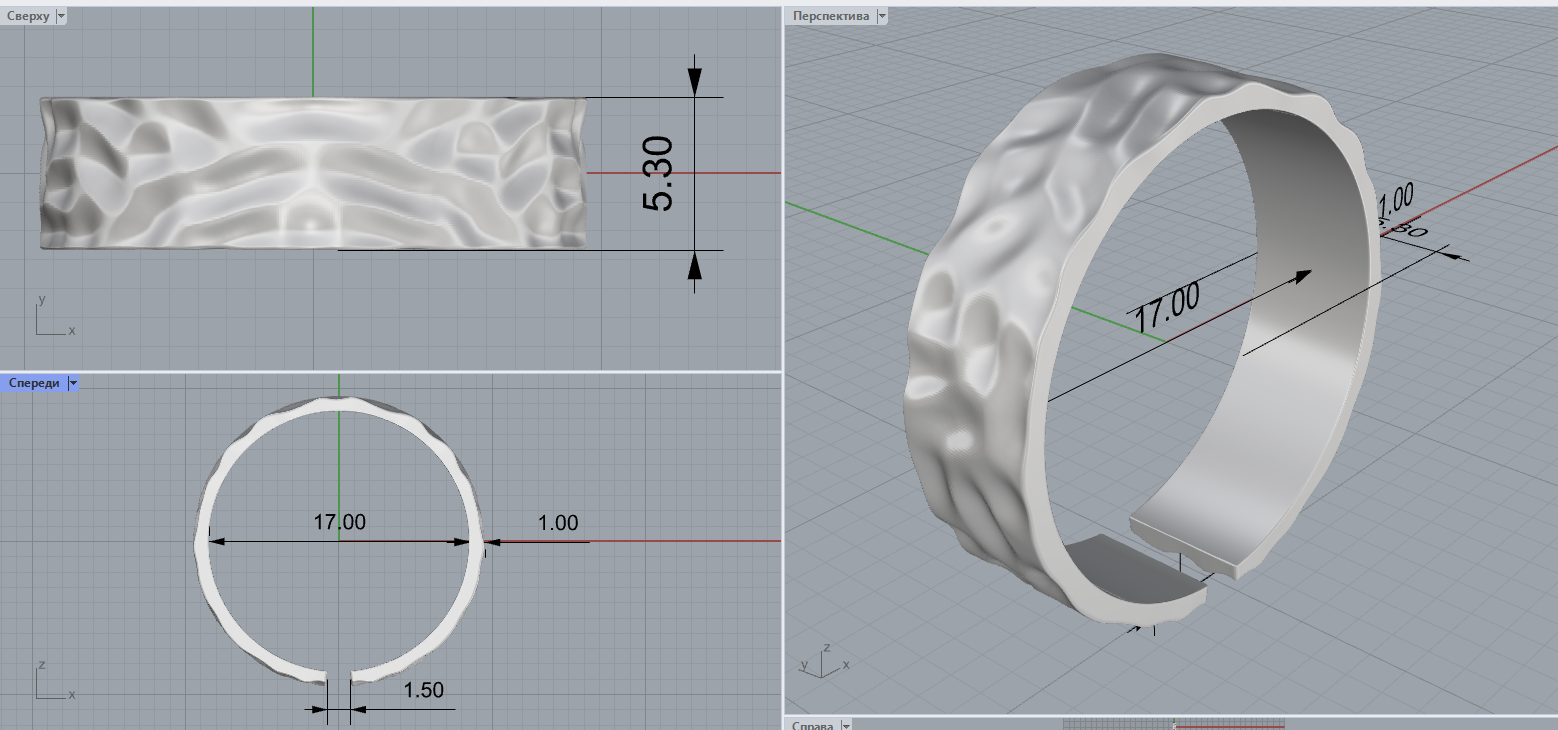Viewport: 1558px width, 730px height.
Task: Click the Сверху viewport title
Action: (28, 17)
